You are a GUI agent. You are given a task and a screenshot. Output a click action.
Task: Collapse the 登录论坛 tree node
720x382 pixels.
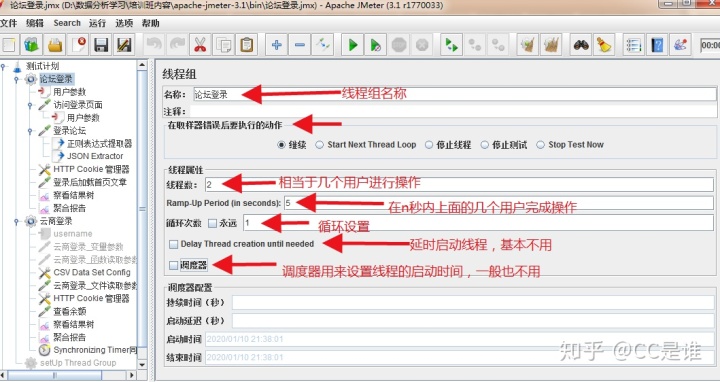[x=30, y=131]
